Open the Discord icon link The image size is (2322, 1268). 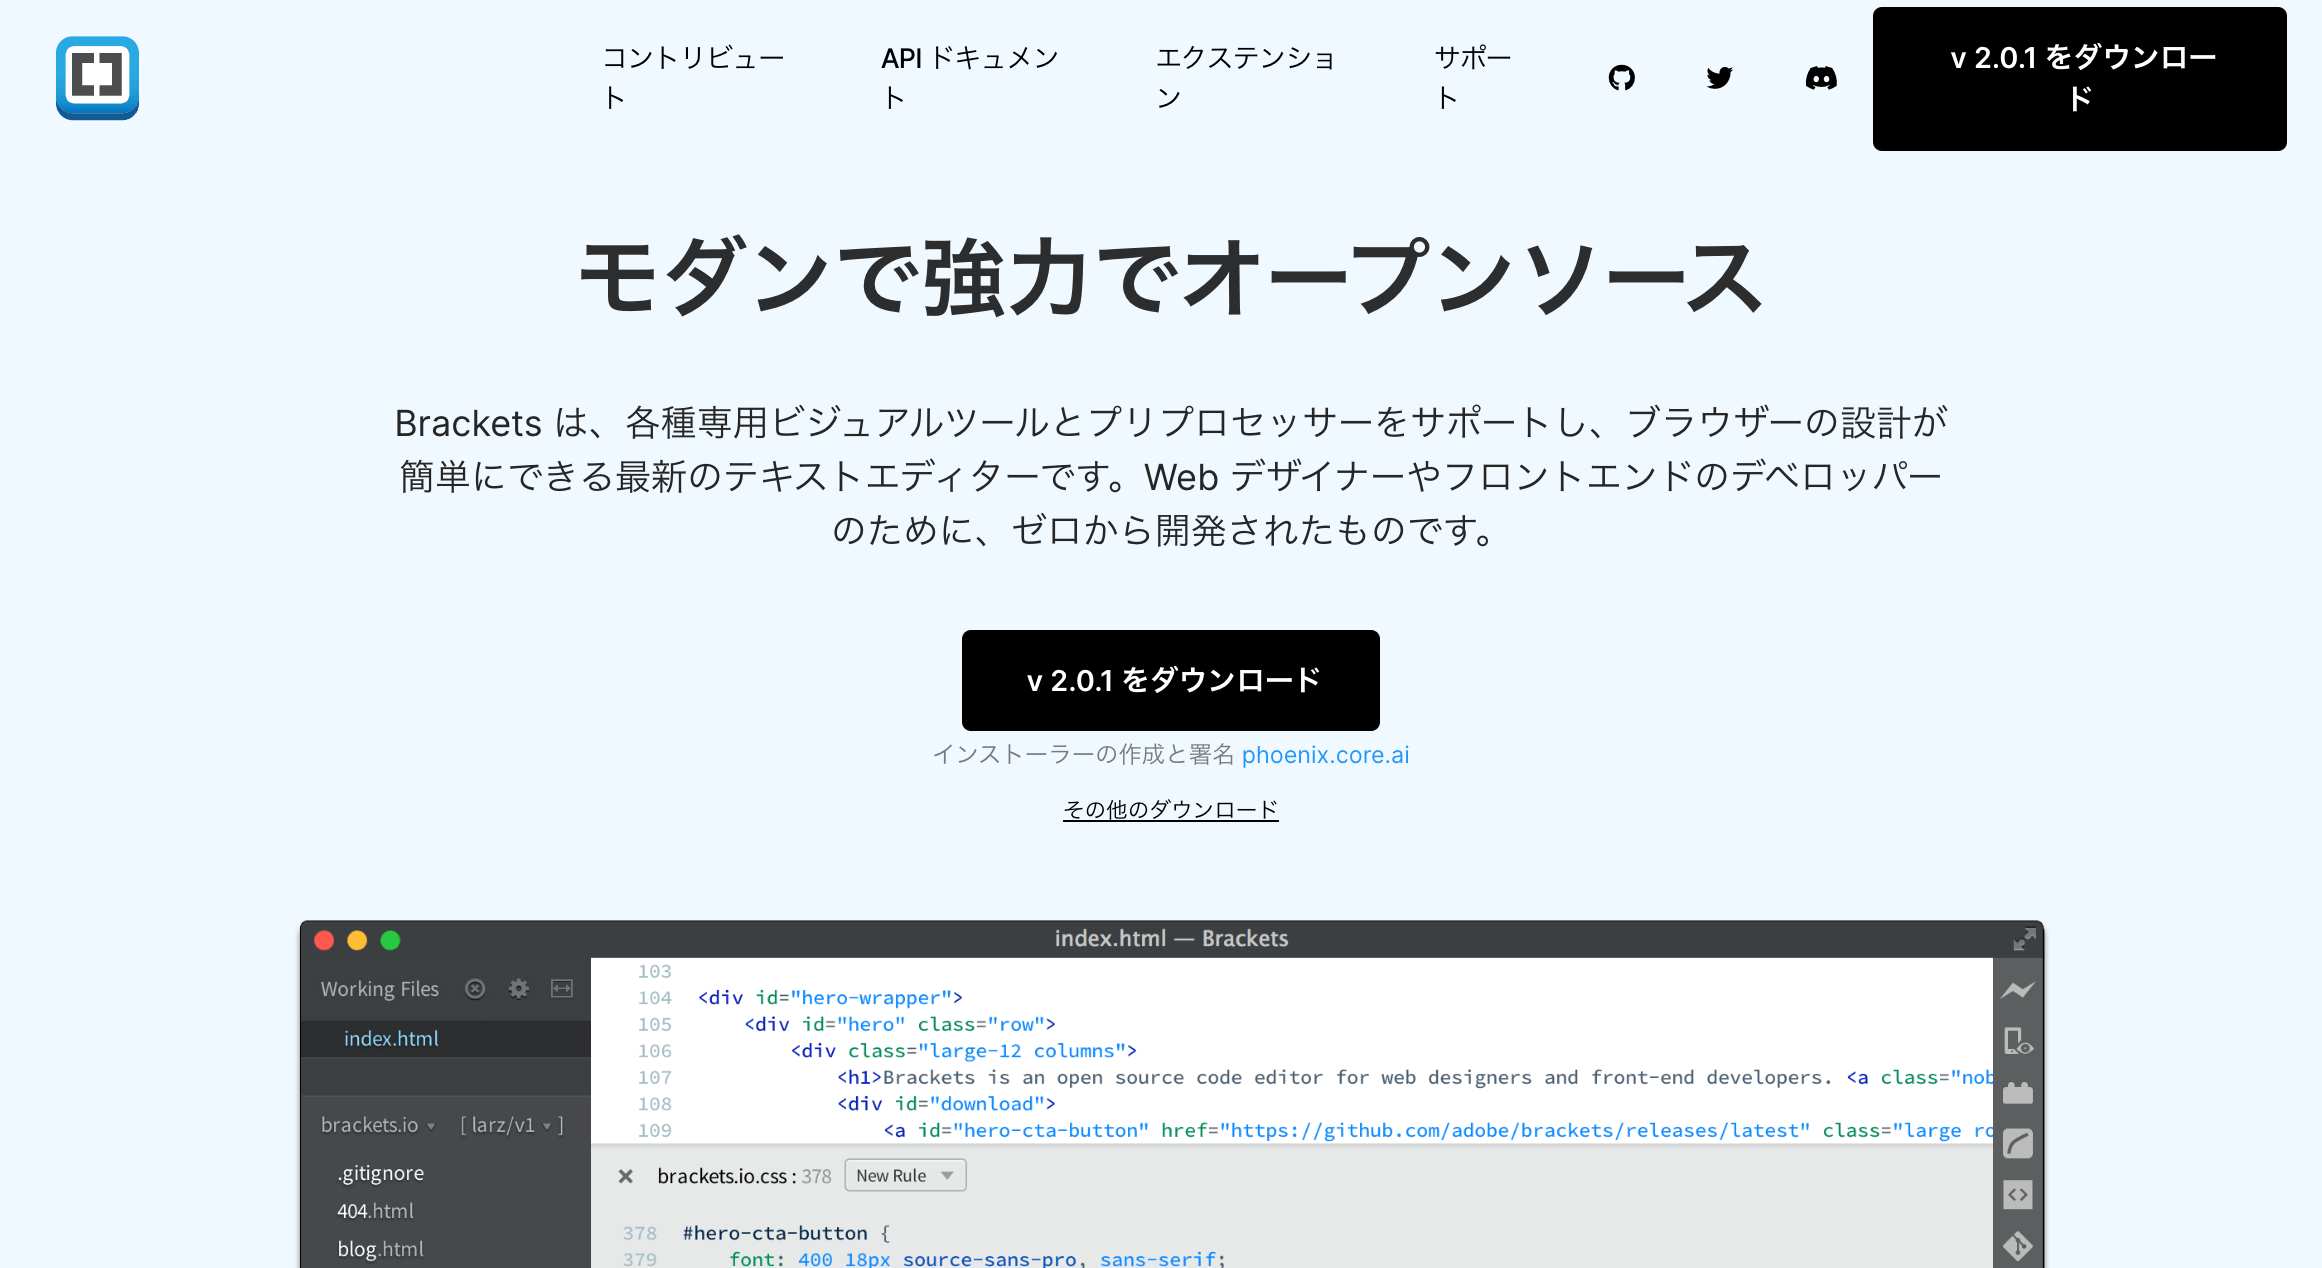(x=1821, y=78)
